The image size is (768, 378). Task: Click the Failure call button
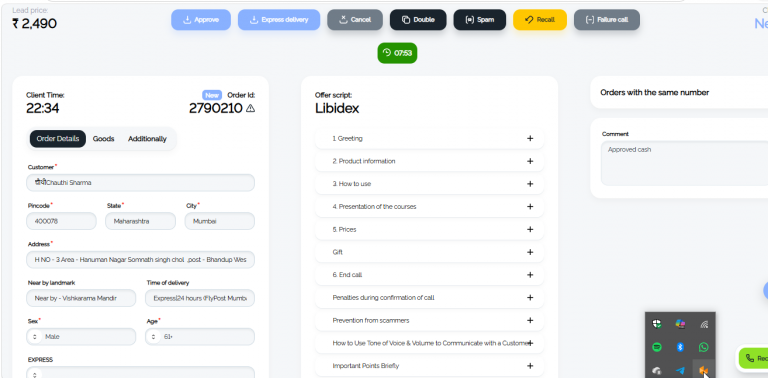pos(607,20)
